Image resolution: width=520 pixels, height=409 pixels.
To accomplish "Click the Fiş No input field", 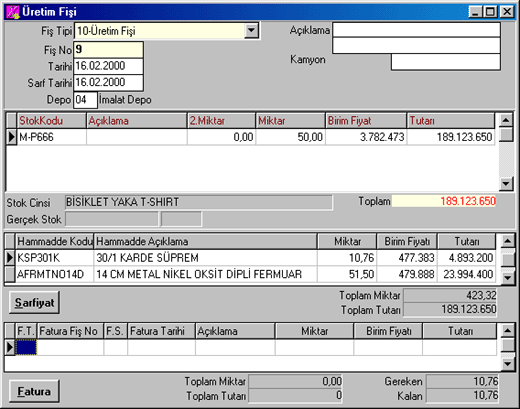I will pyautogui.click(x=108, y=50).
